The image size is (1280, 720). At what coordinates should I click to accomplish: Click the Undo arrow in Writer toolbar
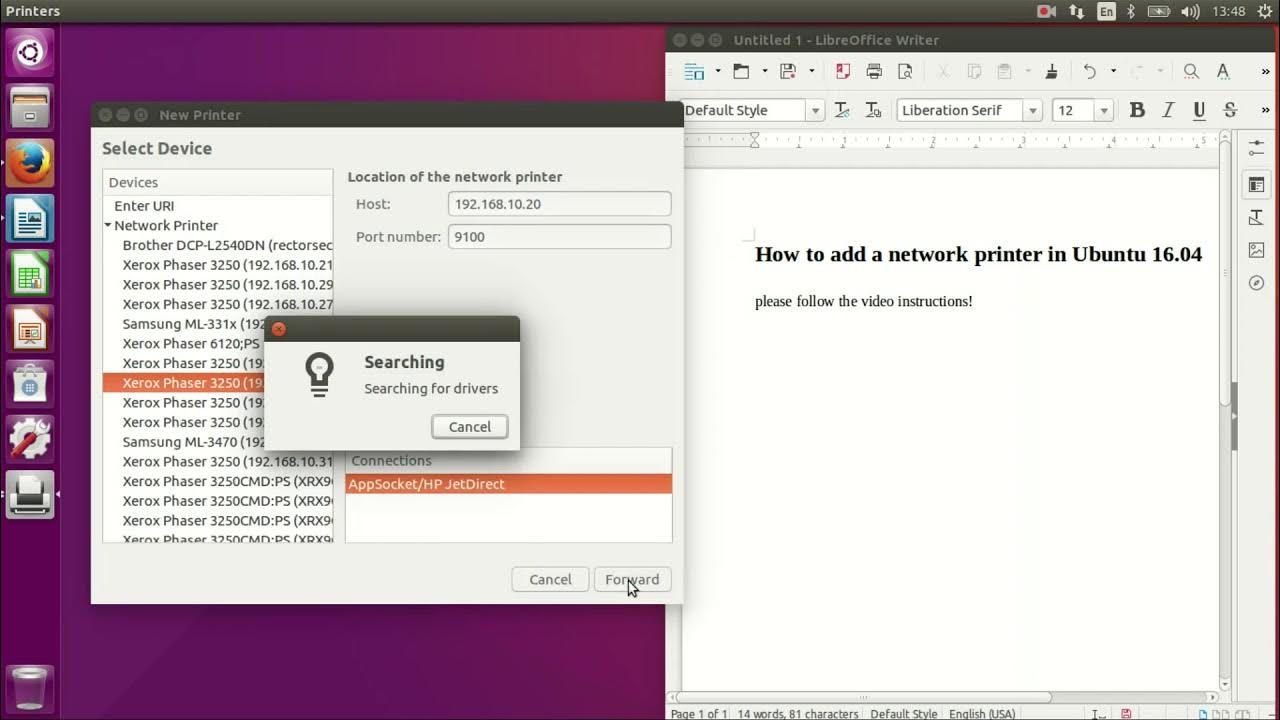(x=1089, y=71)
